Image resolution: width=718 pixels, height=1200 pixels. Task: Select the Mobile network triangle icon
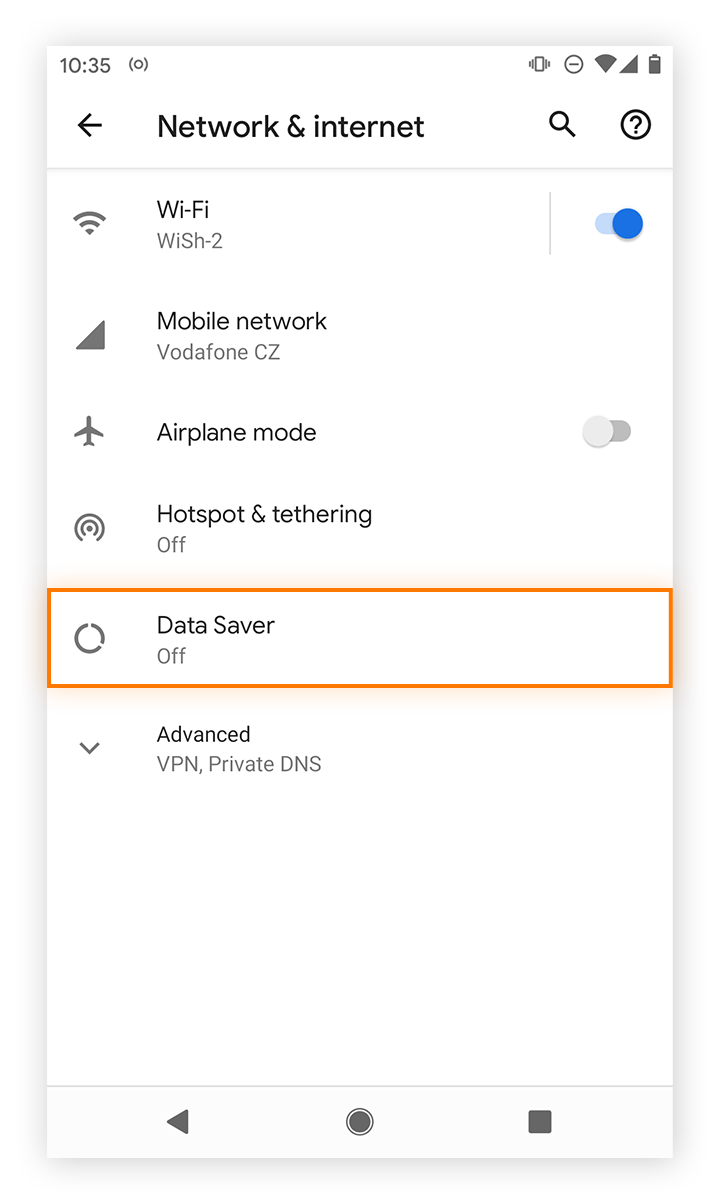click(x=89, y=335)
